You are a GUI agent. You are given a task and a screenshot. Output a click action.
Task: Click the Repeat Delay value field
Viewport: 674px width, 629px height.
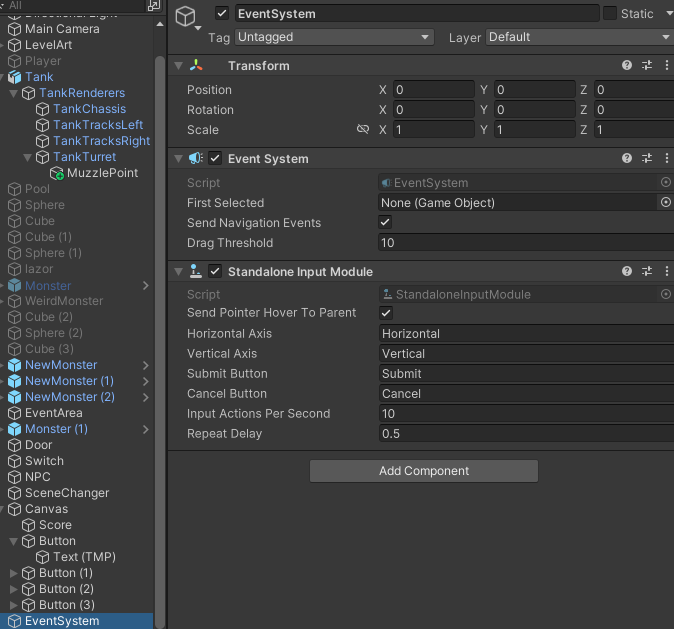pos(526,433)
